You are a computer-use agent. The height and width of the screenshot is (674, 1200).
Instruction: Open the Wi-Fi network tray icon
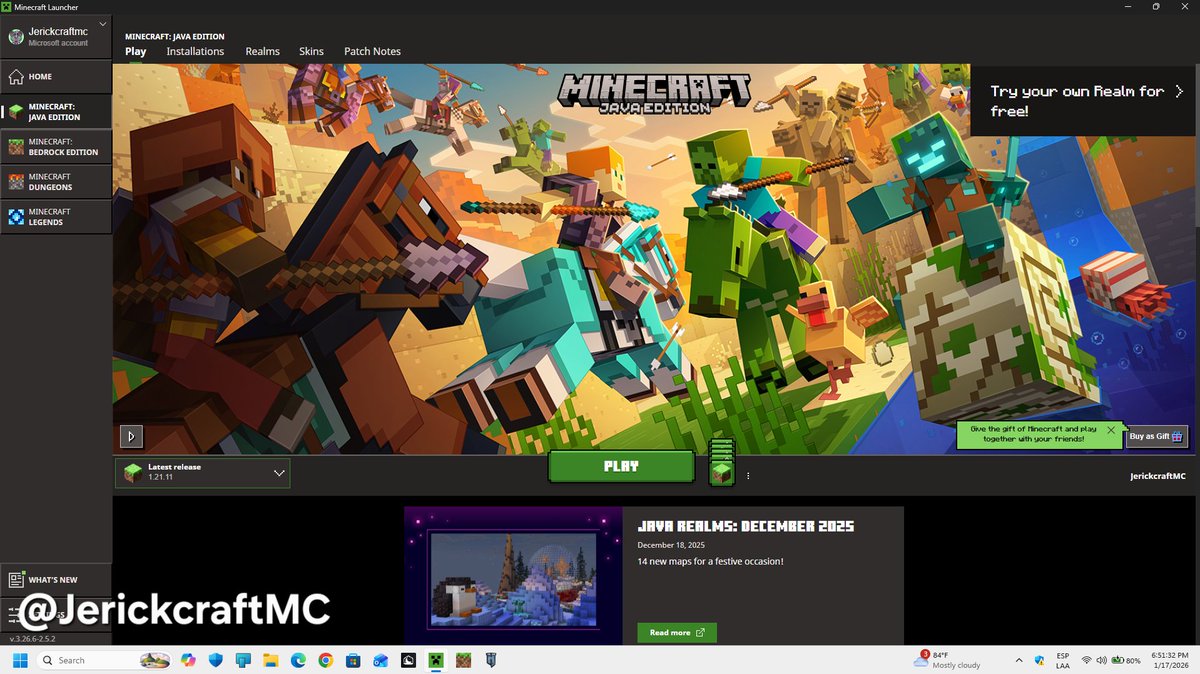tap(1086, 660)
